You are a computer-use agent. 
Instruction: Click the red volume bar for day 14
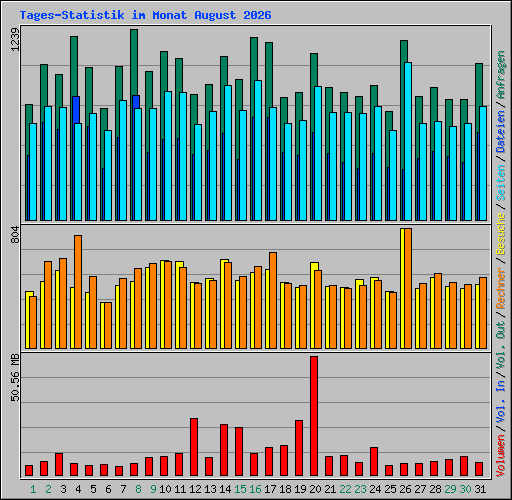[x=224, y=450]
